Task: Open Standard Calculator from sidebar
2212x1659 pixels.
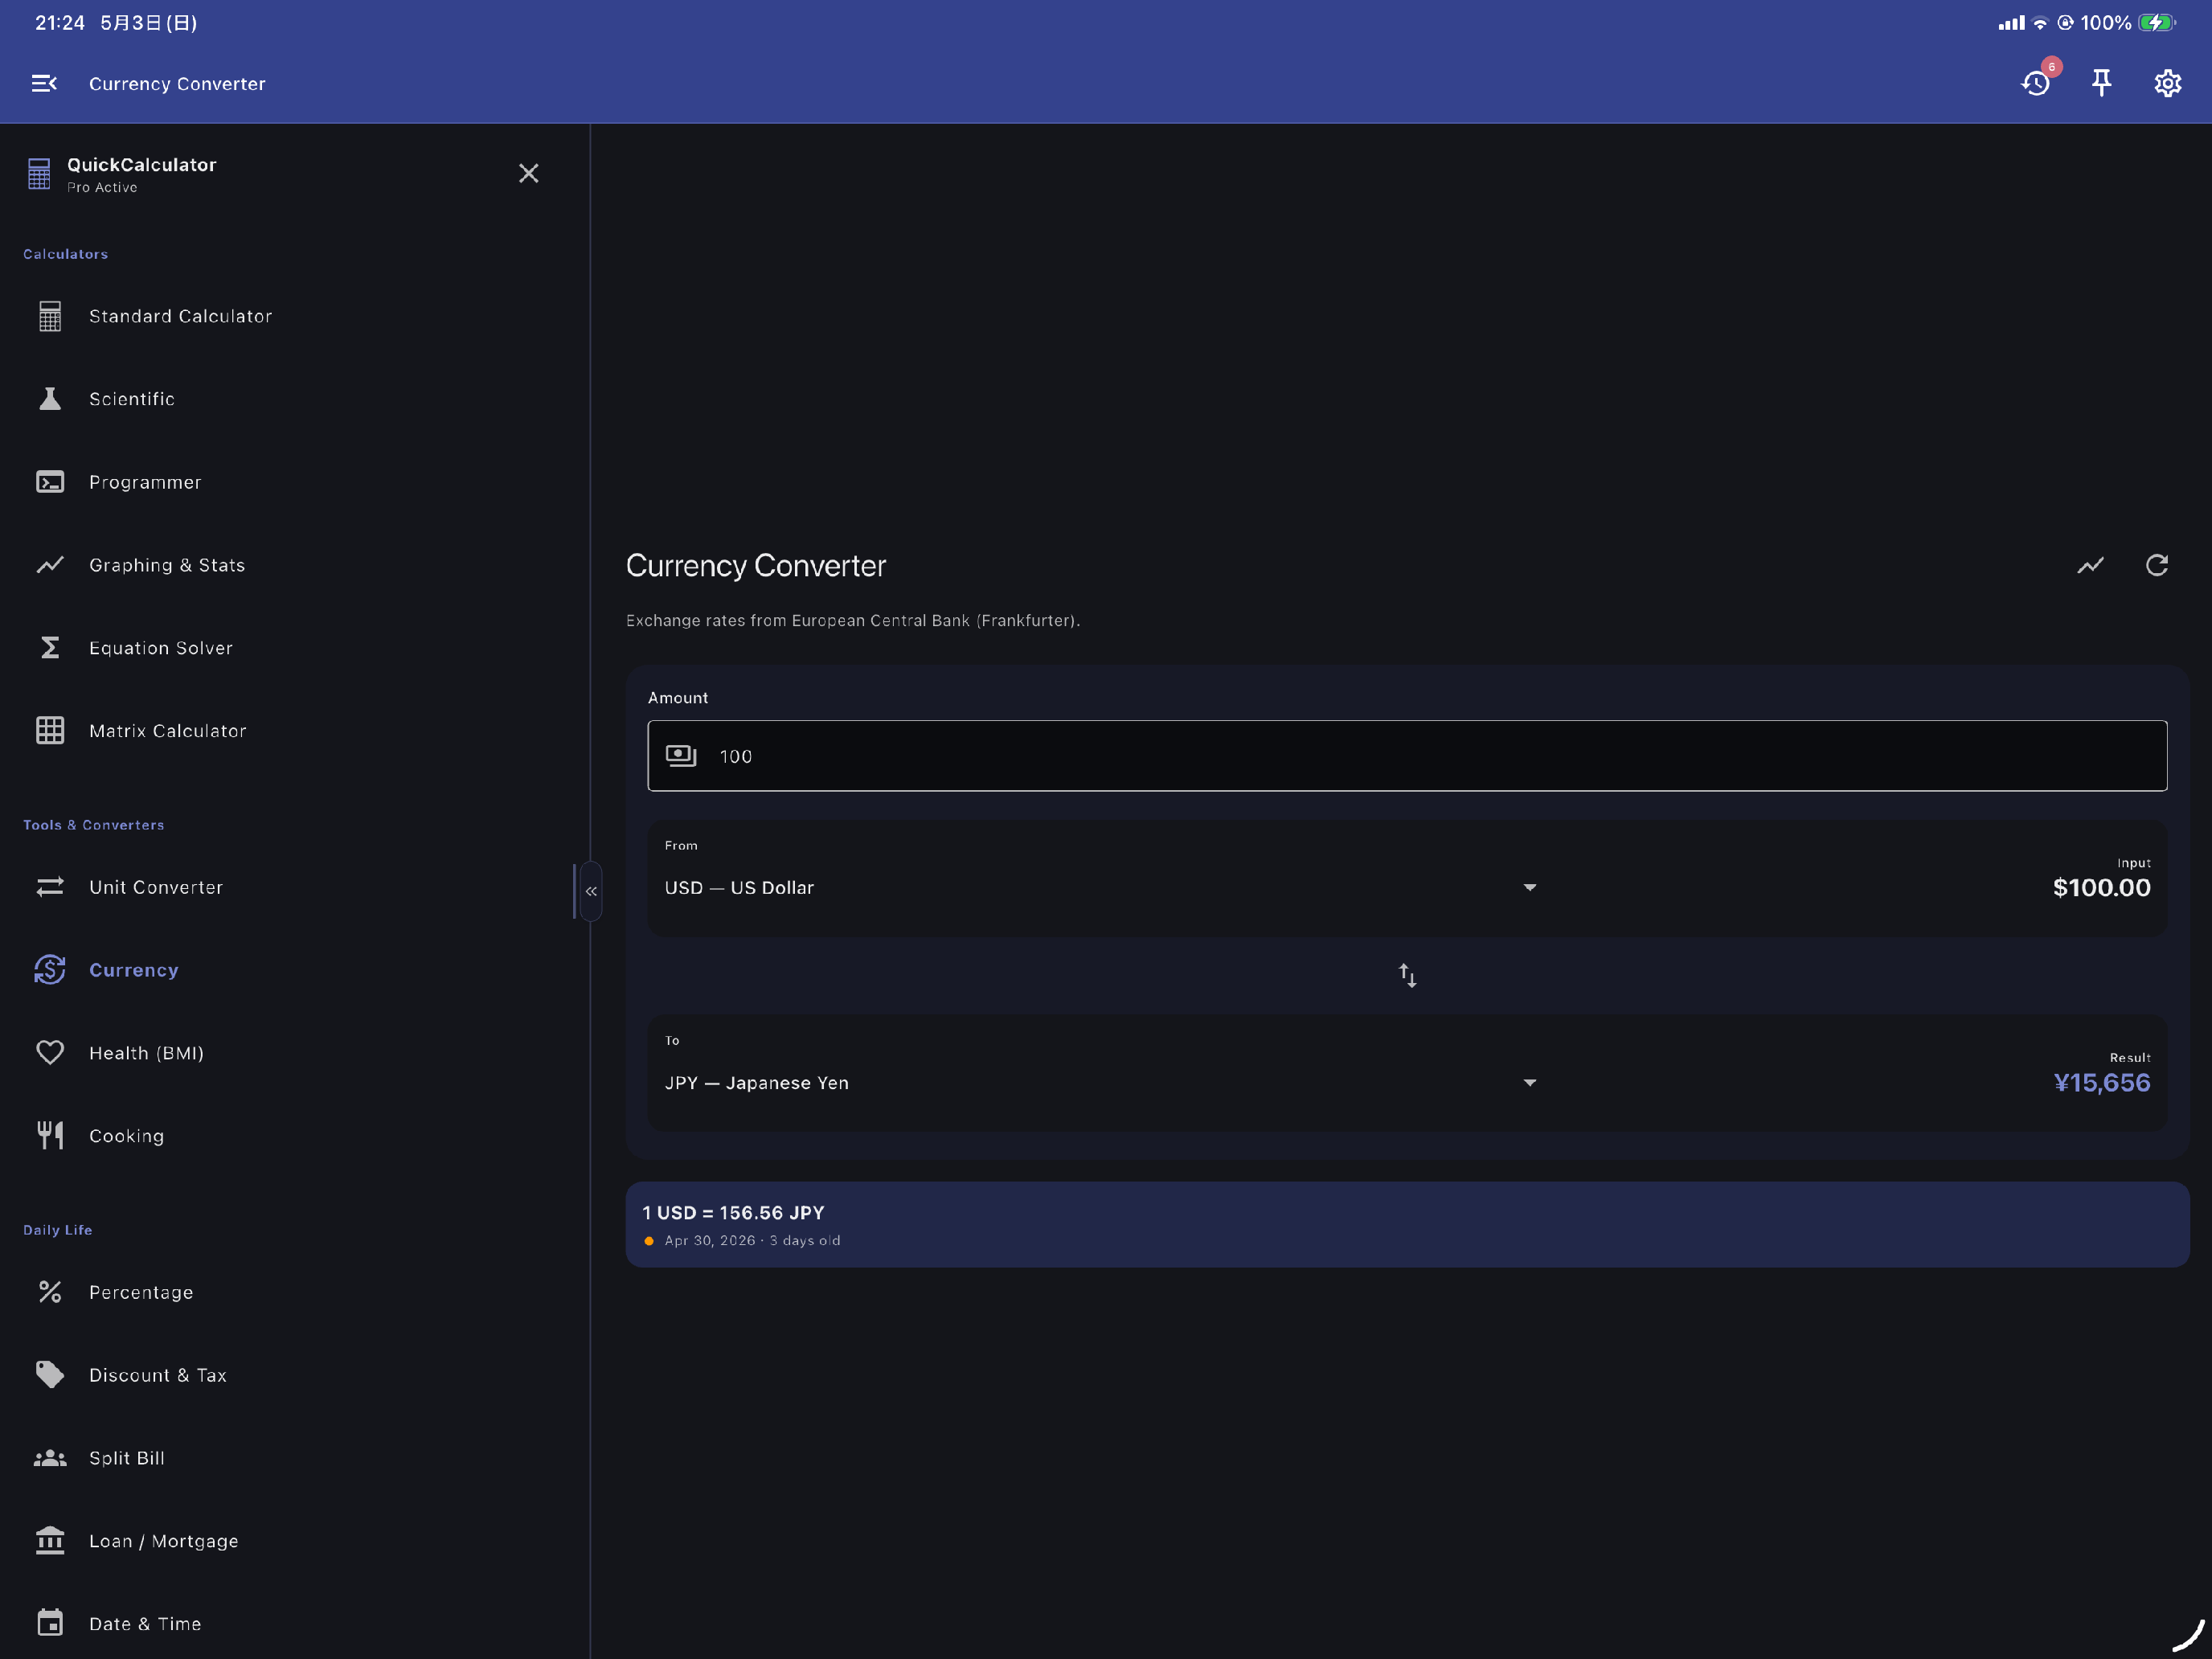Action: [291, 316]
